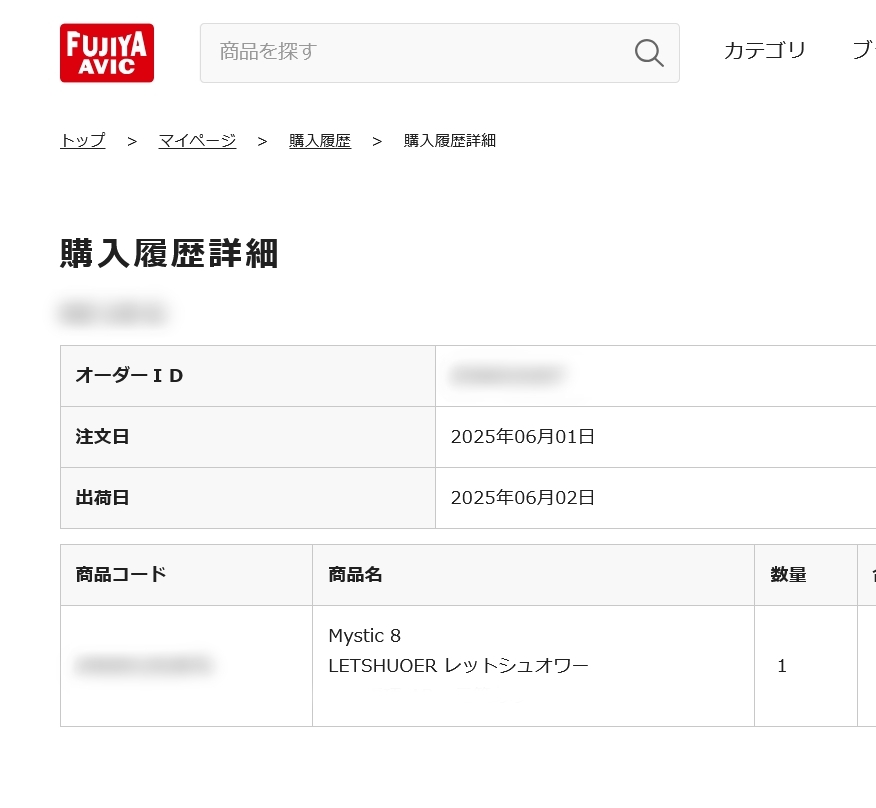Screen dimensions: 876x808
Task: Click the magnifying glass search icon
Action: click(649, 53)
